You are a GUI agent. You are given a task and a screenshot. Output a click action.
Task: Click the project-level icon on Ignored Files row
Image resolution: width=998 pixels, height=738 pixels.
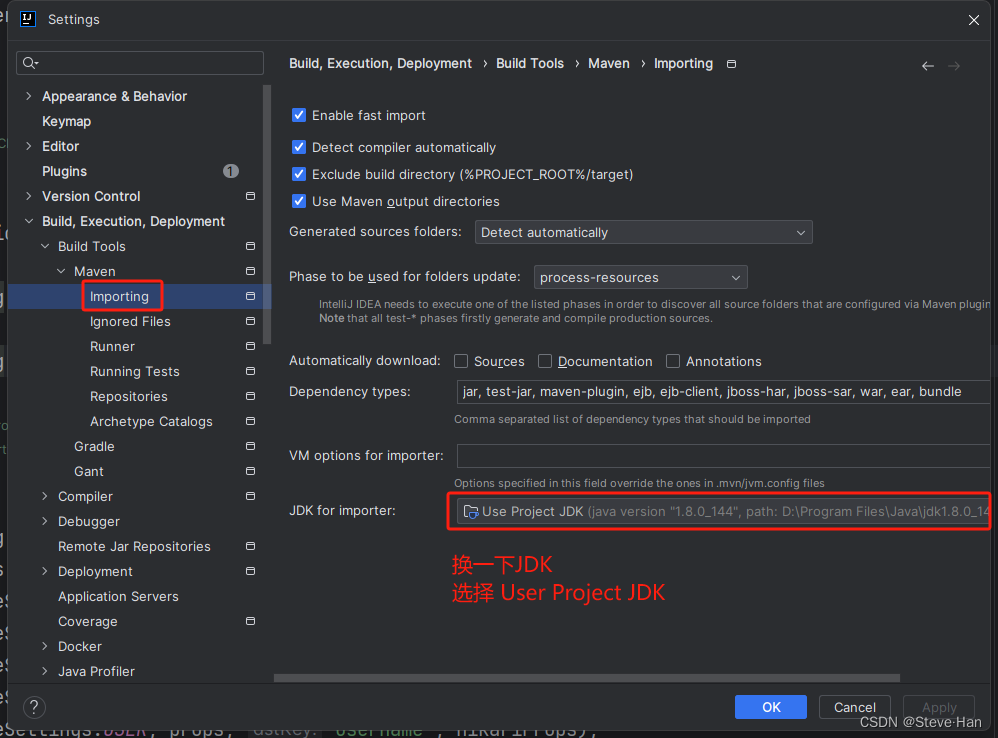tap(250, 321)
